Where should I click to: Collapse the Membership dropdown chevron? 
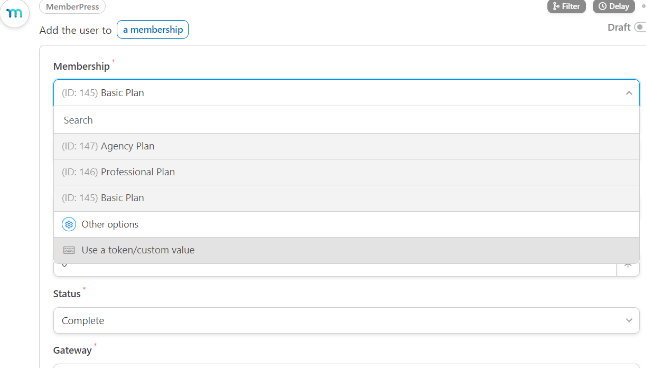(x=629, y=93)
